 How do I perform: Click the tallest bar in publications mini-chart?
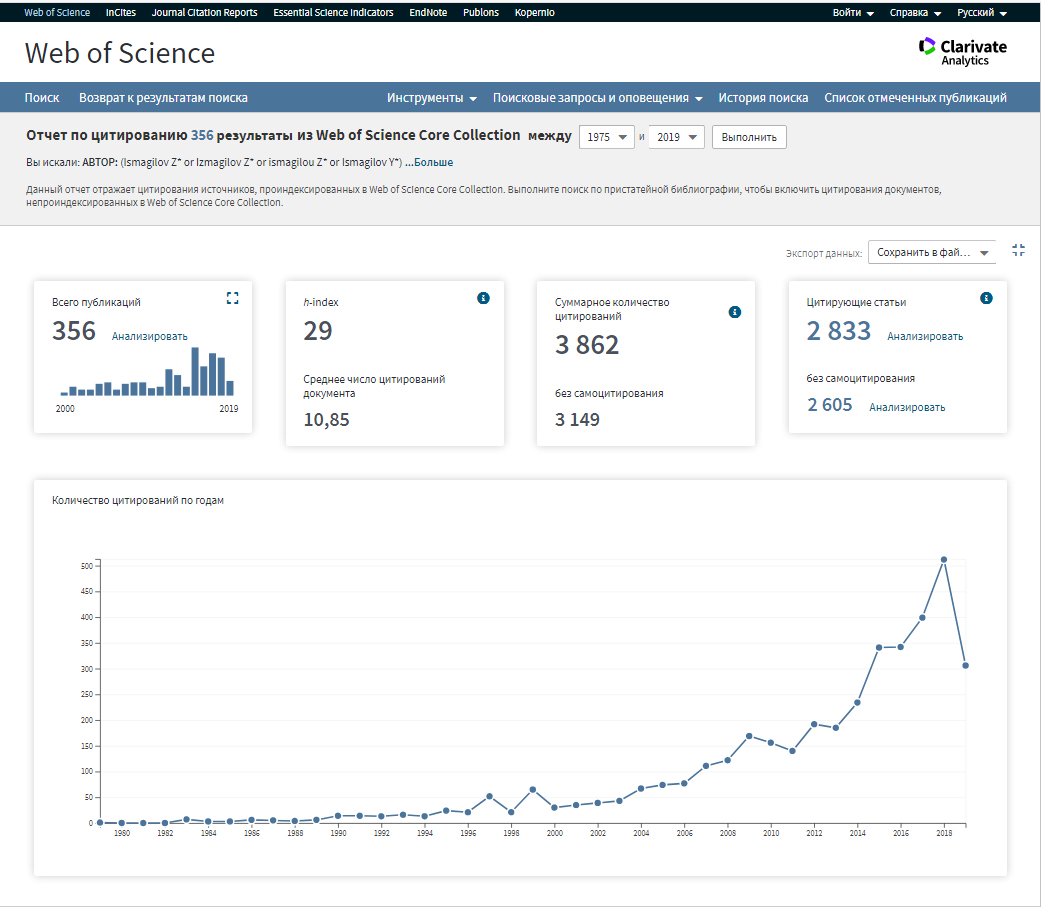click(195, 372)
